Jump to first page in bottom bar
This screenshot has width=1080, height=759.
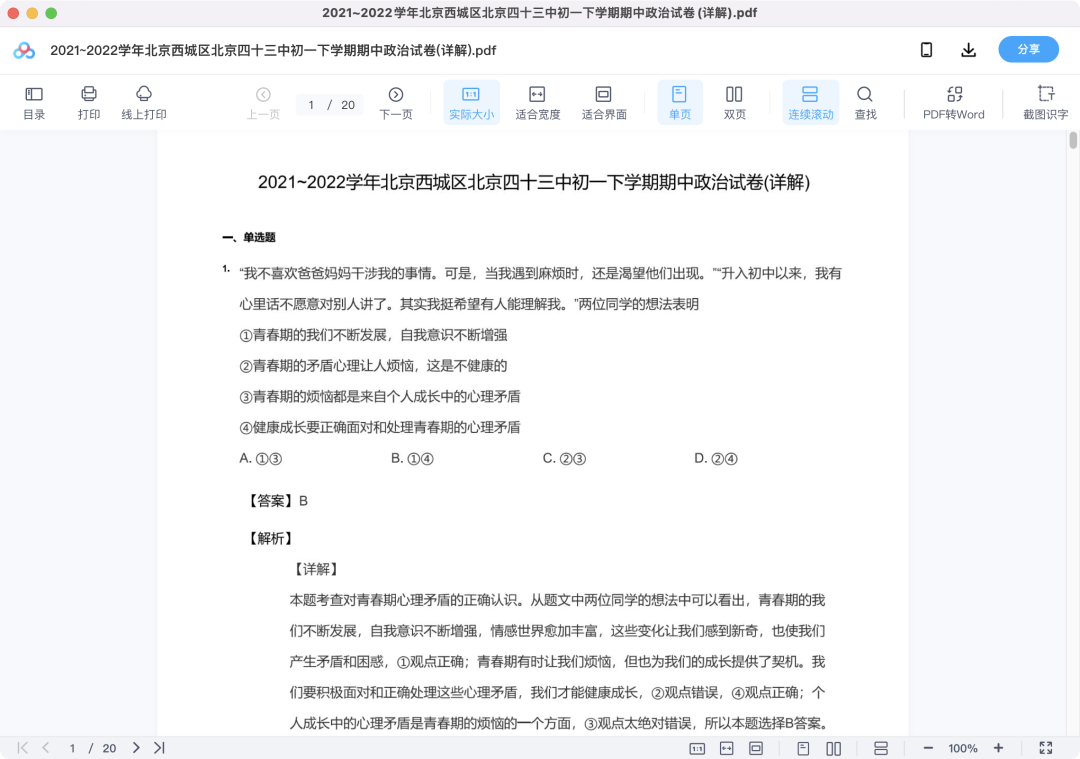23,748
